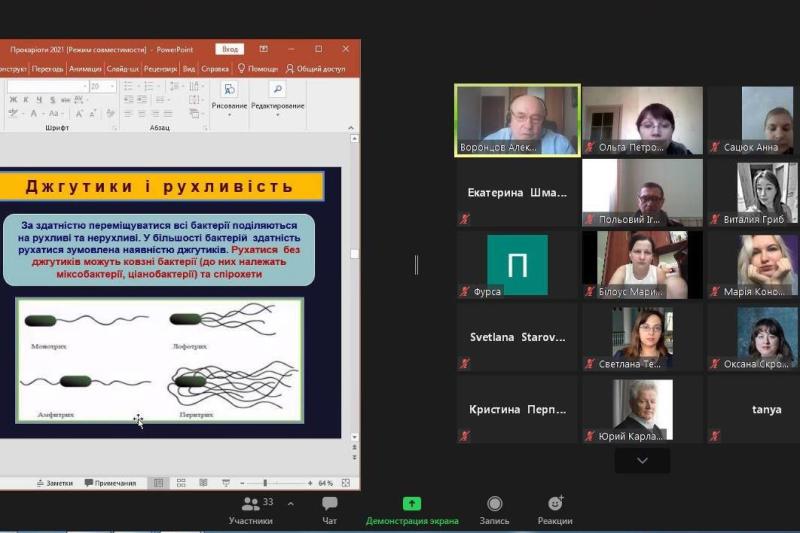800x533 pixels.
Task: Open the Справка ribbon tab
Action: [215, 68]
